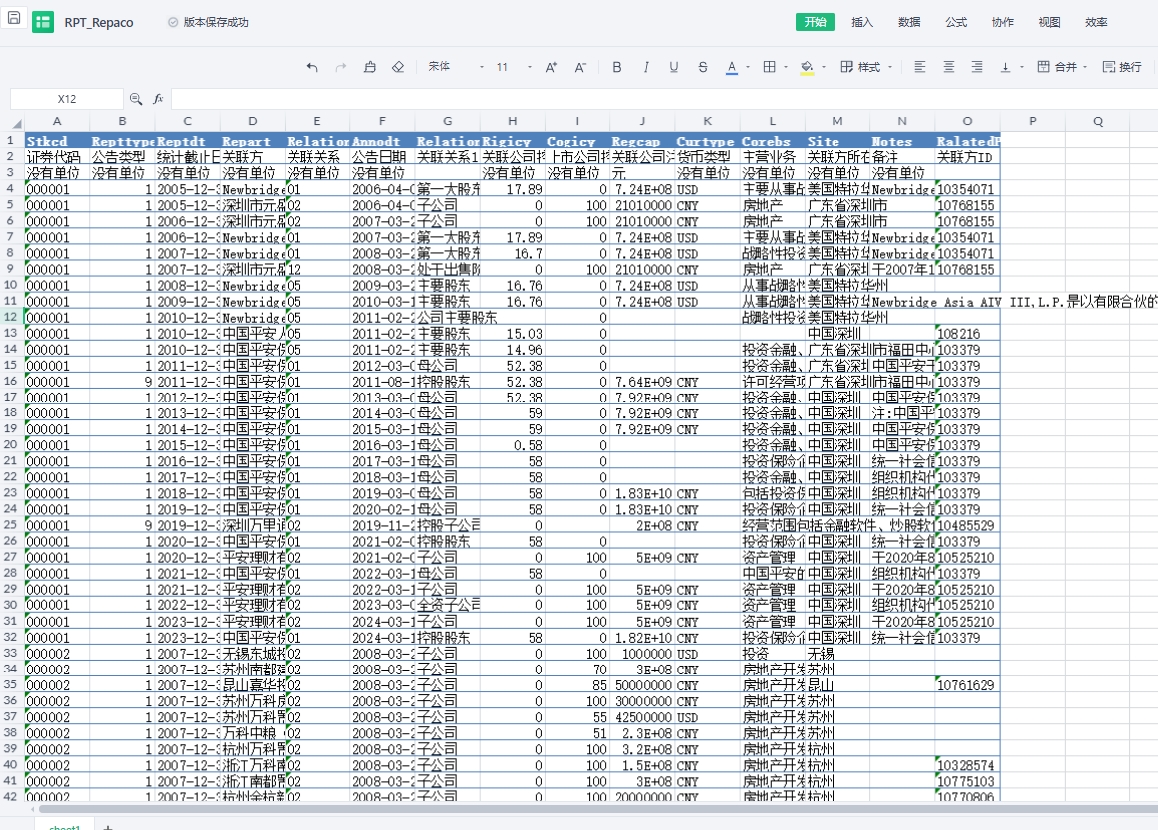
Task: Expand the vertical alignment dropdown arrow
Action: 1021,67
